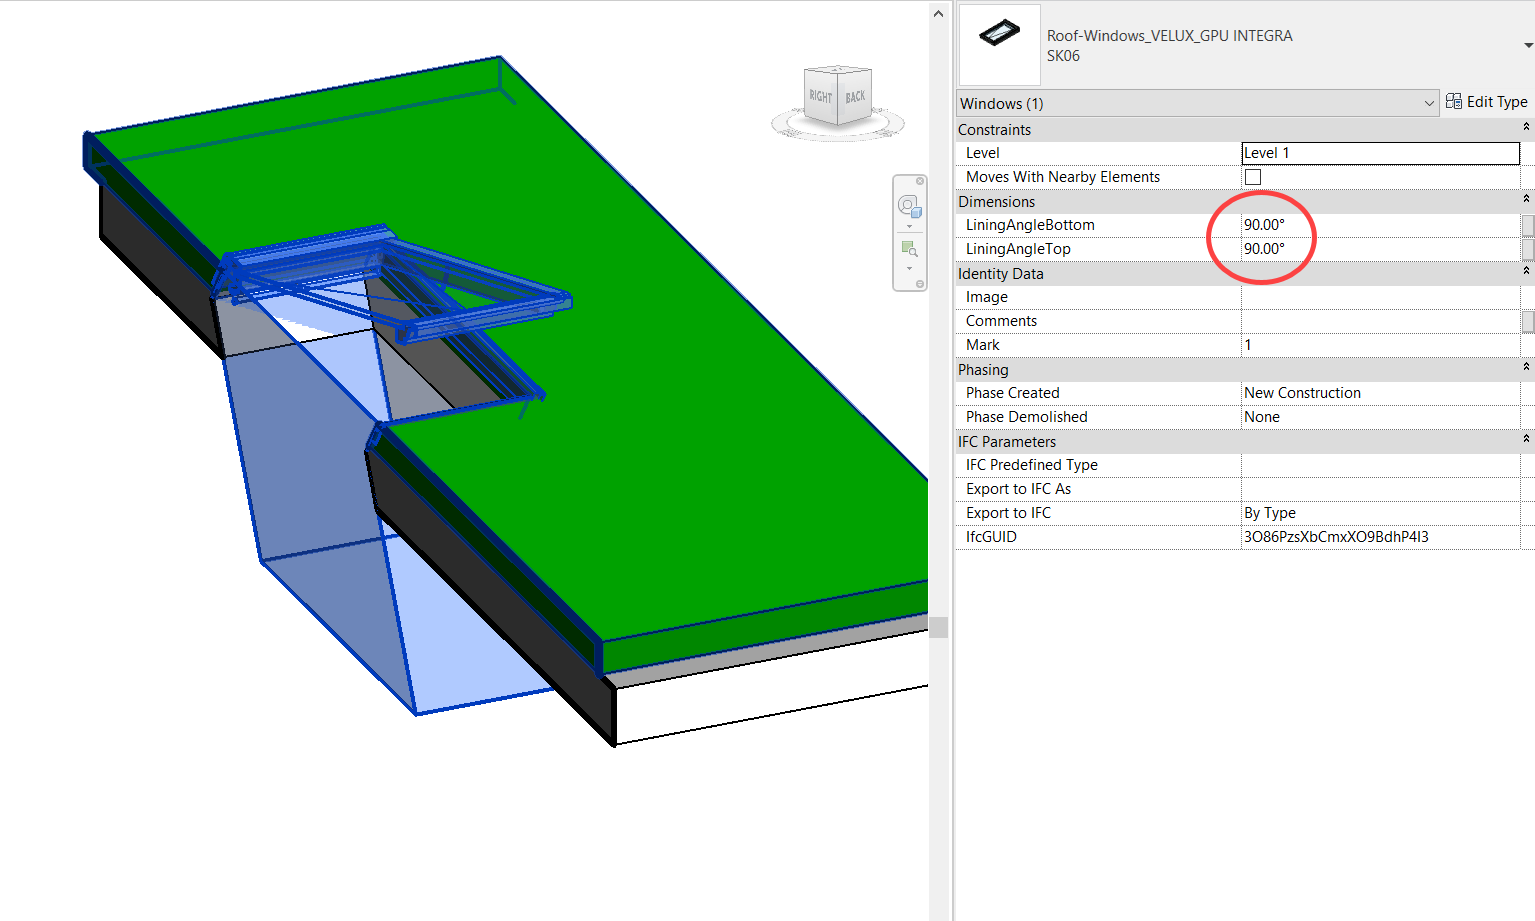The height and width of the screenshot is (921, 1535).
Task: Collapse the Dimensions section header
Action: coord(1525,199)
